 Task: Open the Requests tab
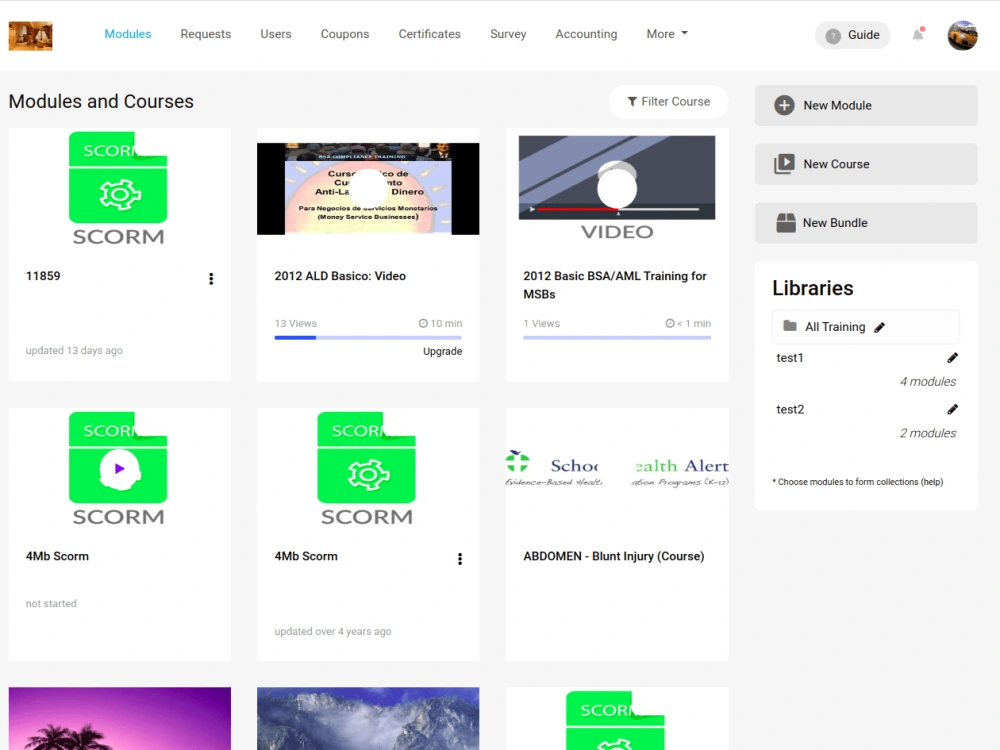(x=205, y=34)
